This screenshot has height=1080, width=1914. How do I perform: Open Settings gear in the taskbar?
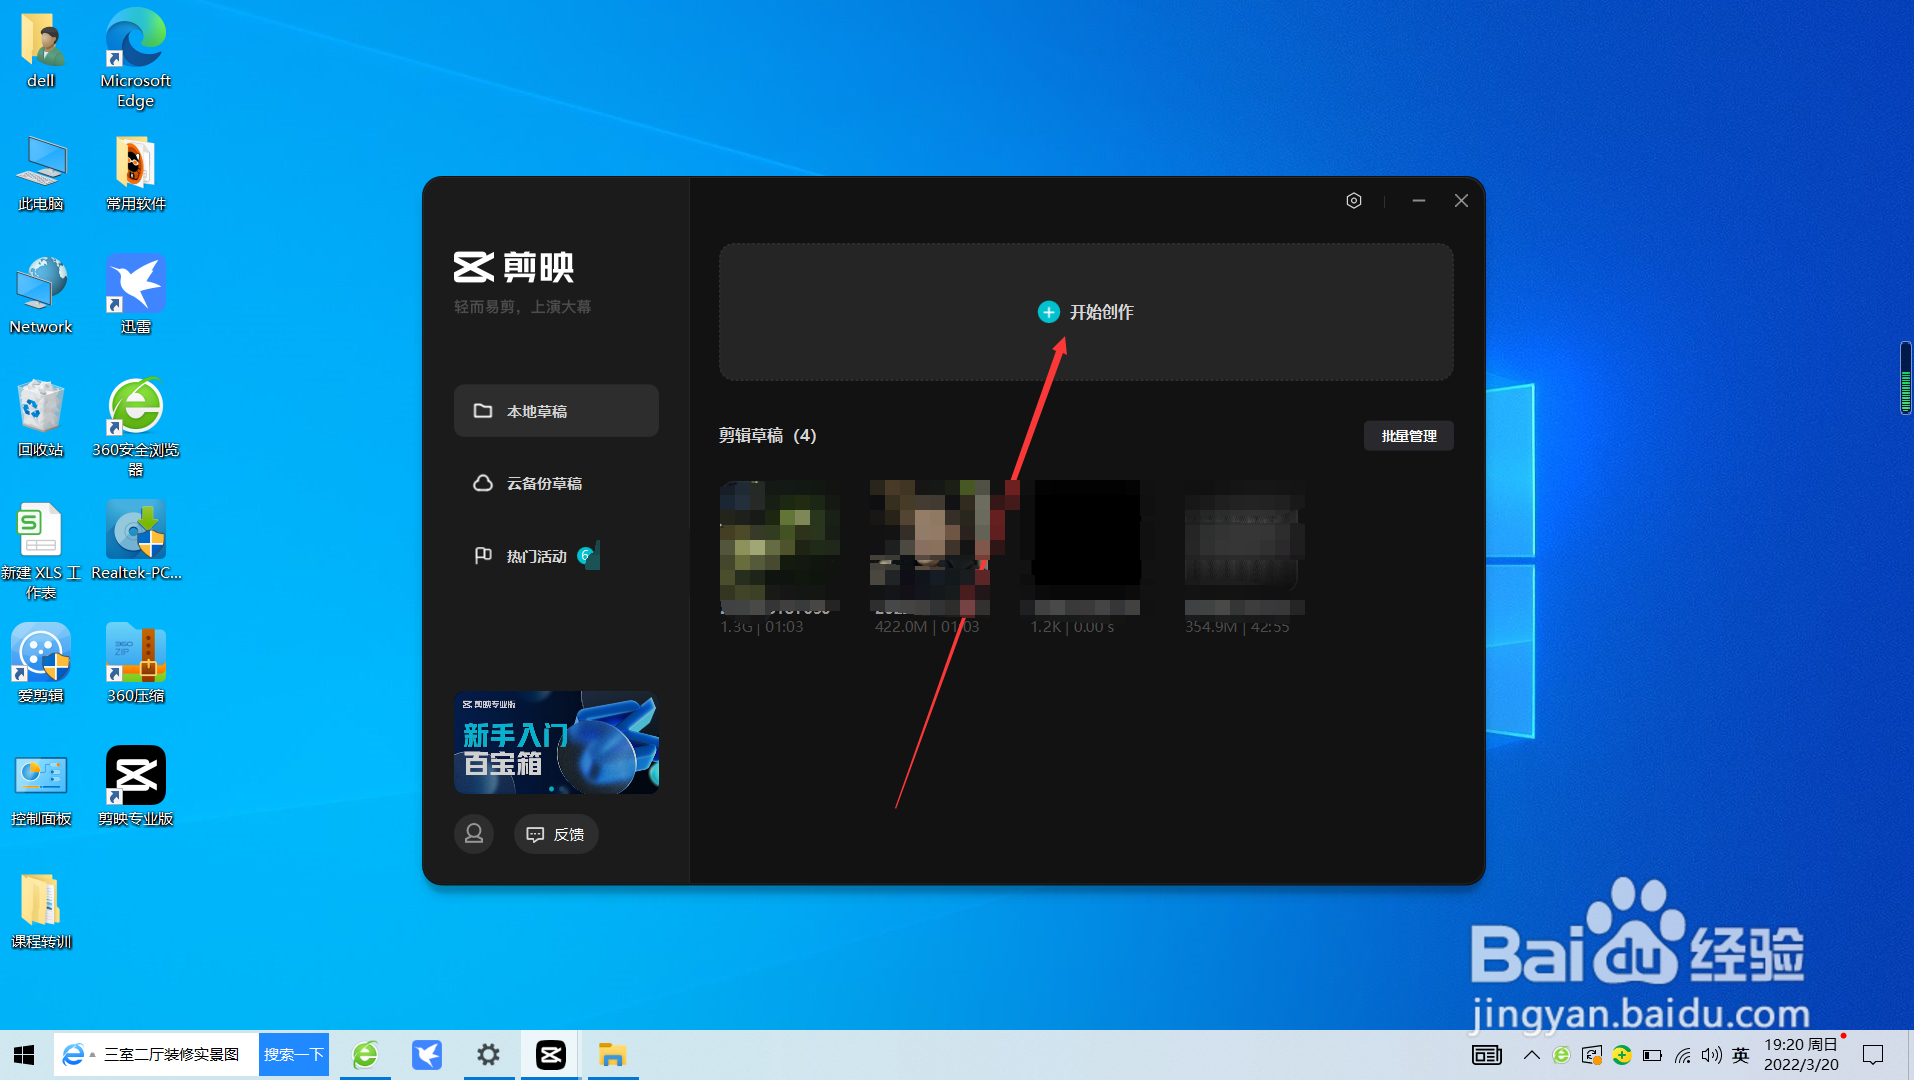pyautogui.click(x=489, y=1055)
